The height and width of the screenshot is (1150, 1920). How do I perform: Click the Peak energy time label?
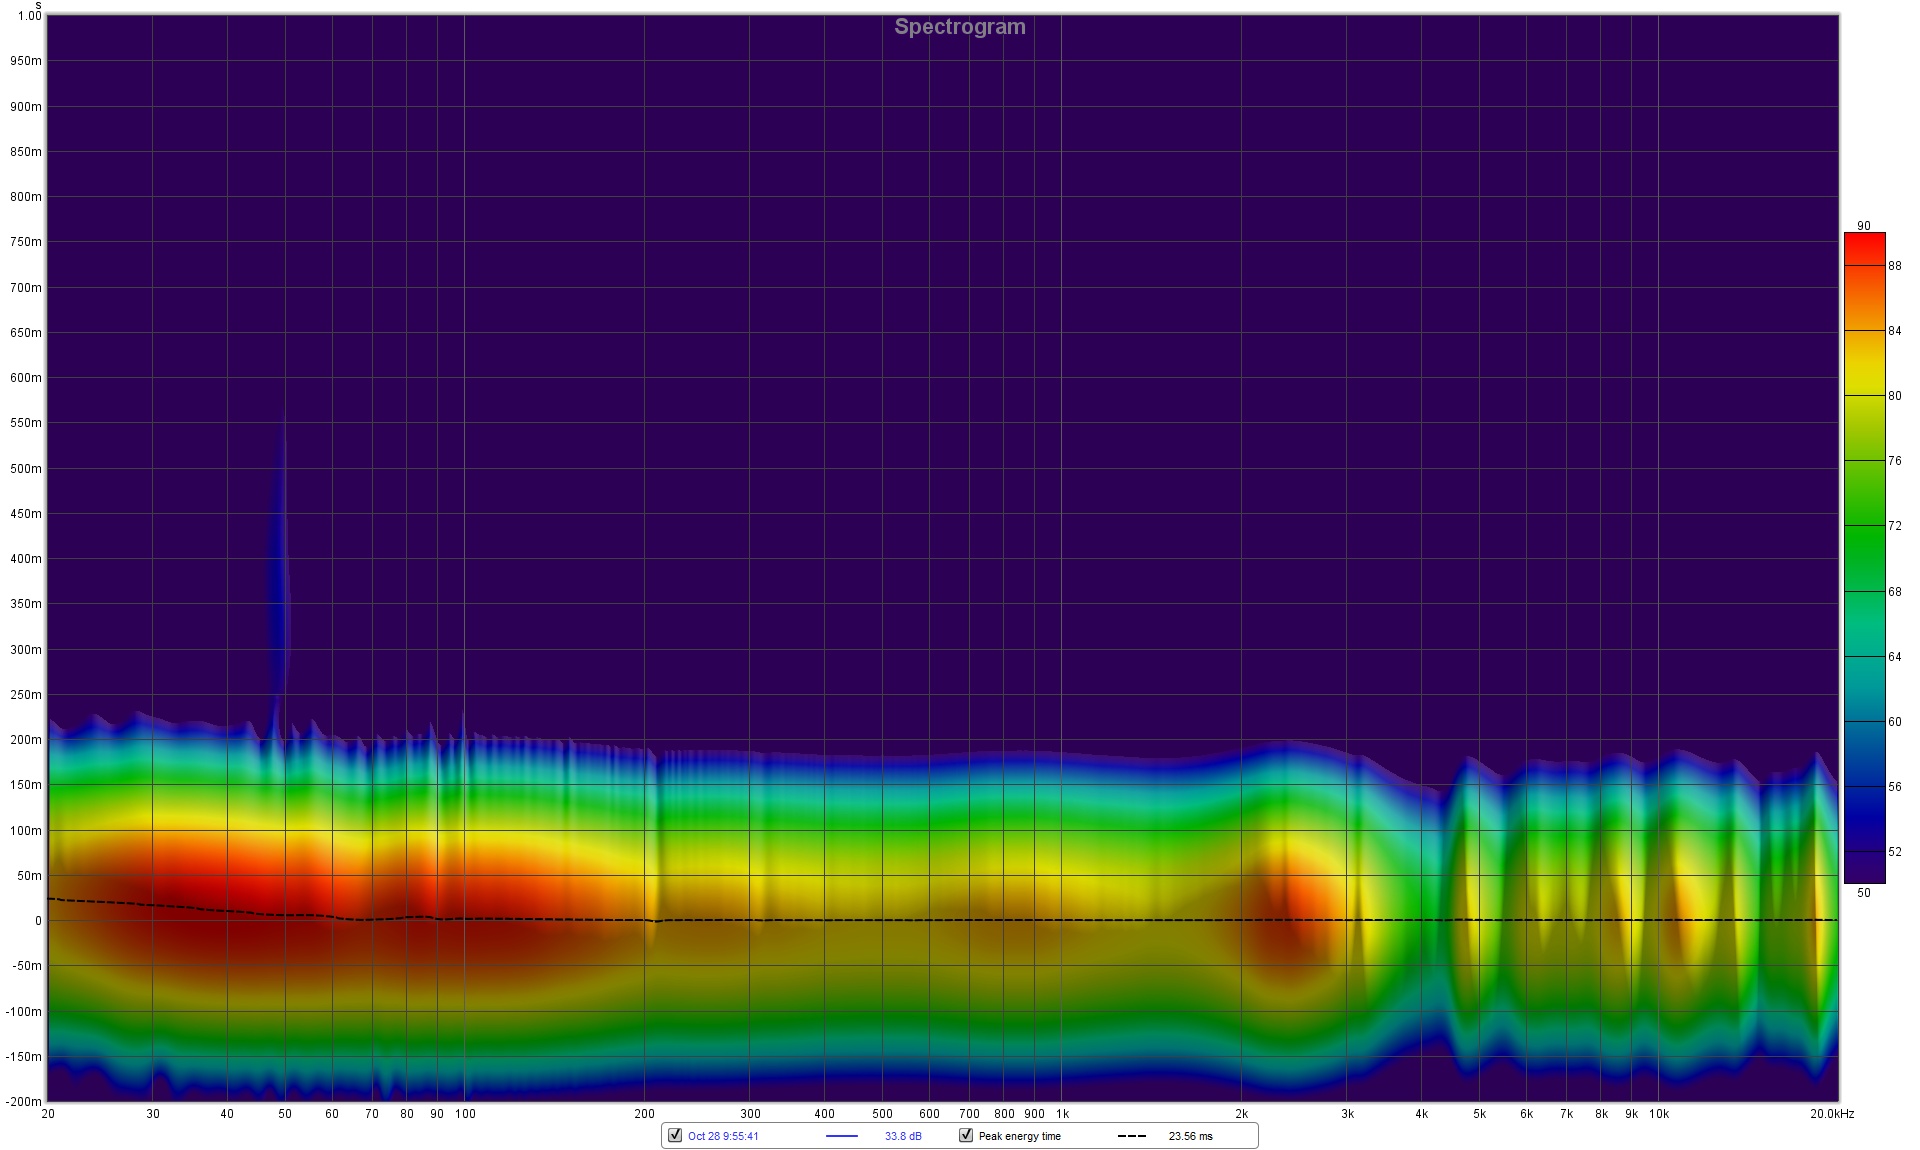[1019, 1136]
